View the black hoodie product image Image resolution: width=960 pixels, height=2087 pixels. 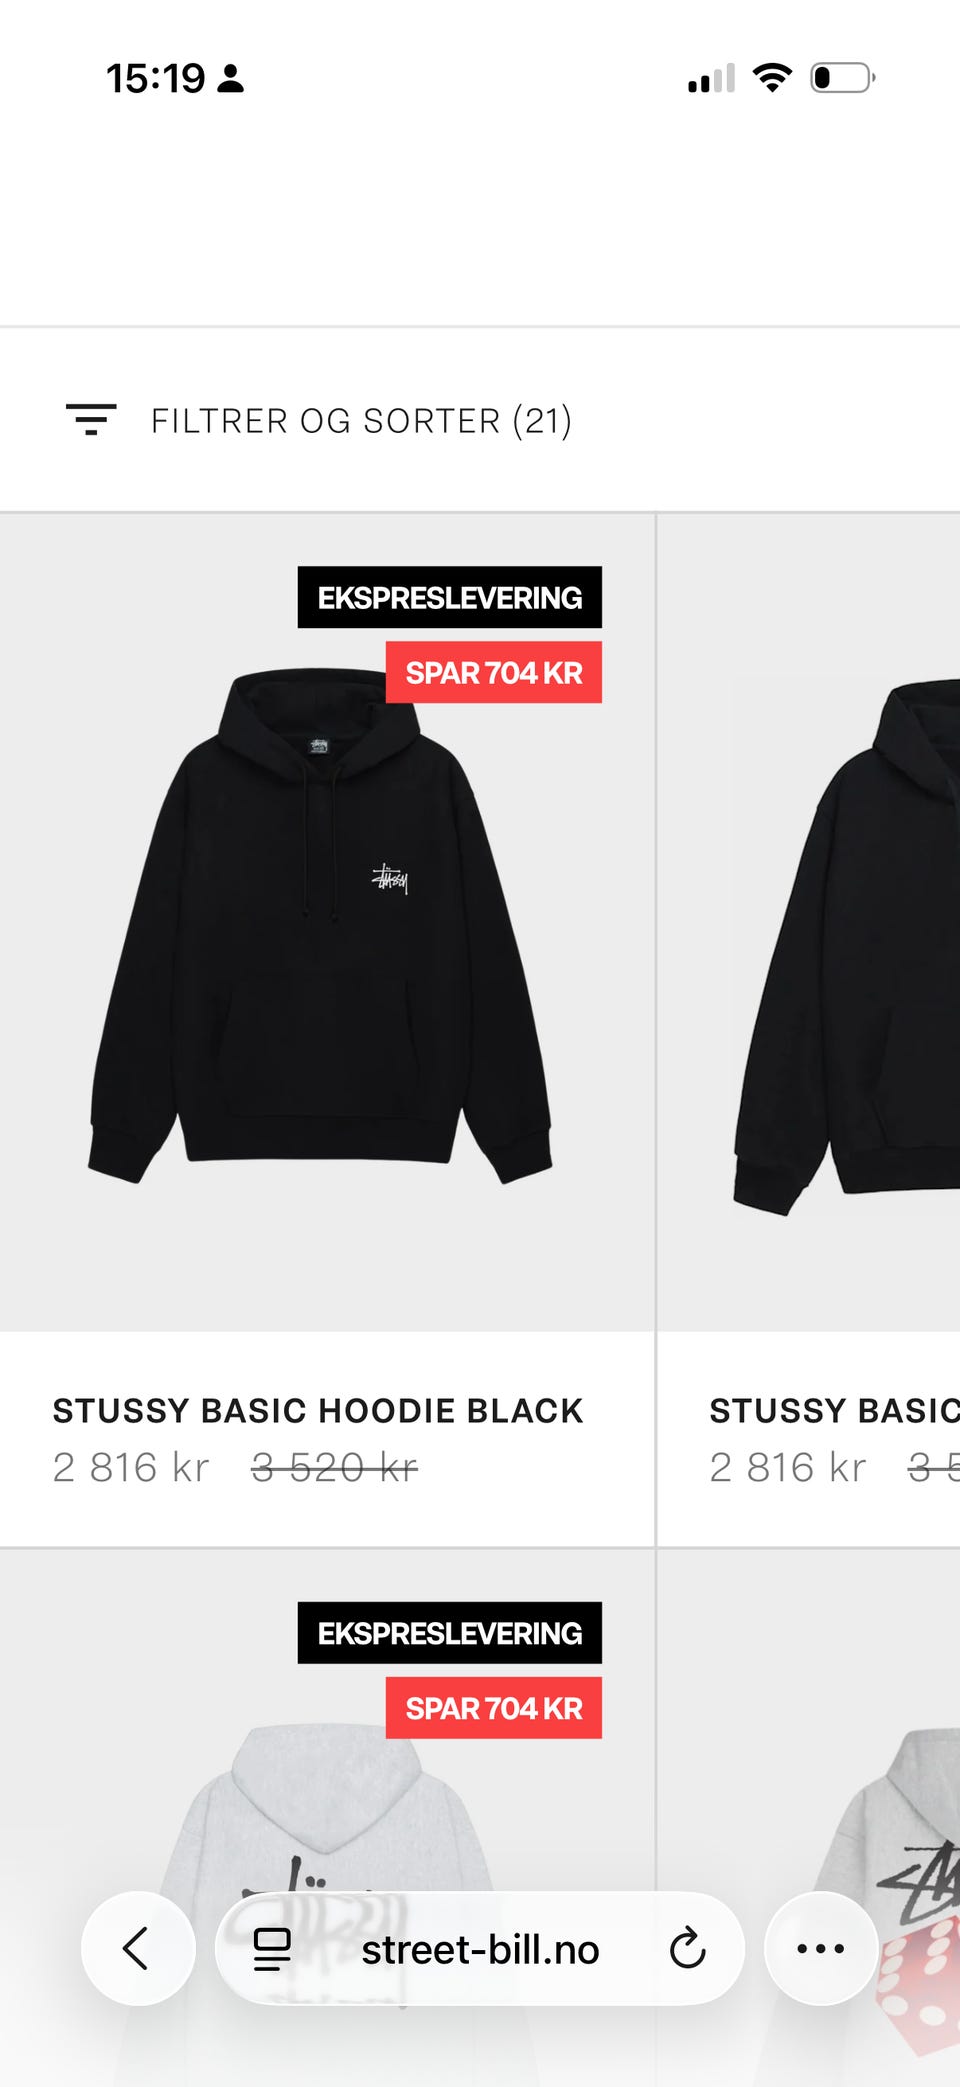click(320, 925)
